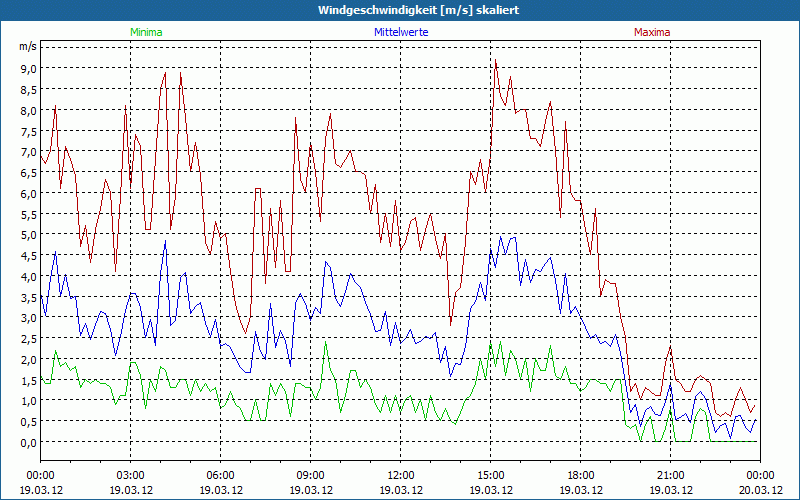Click the 2,5 y-axis tick label
This screenshot has width=800, height=500.
(27, 339)
